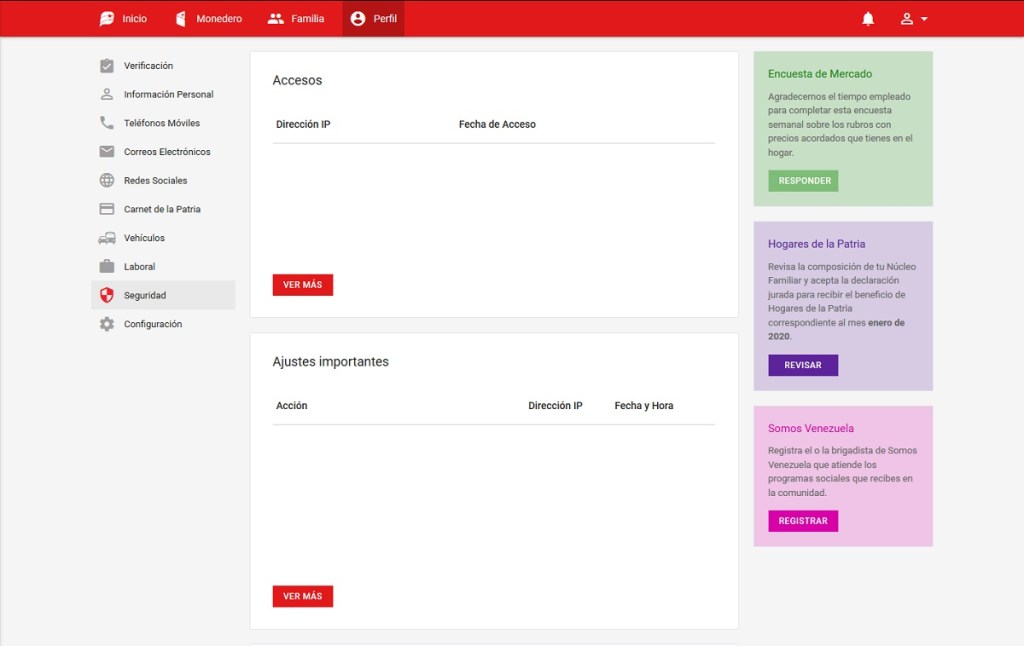This screenshot has width=1024, height=646.
Task: Click the purple REVISAR button
Action: (x=803, y=365)
